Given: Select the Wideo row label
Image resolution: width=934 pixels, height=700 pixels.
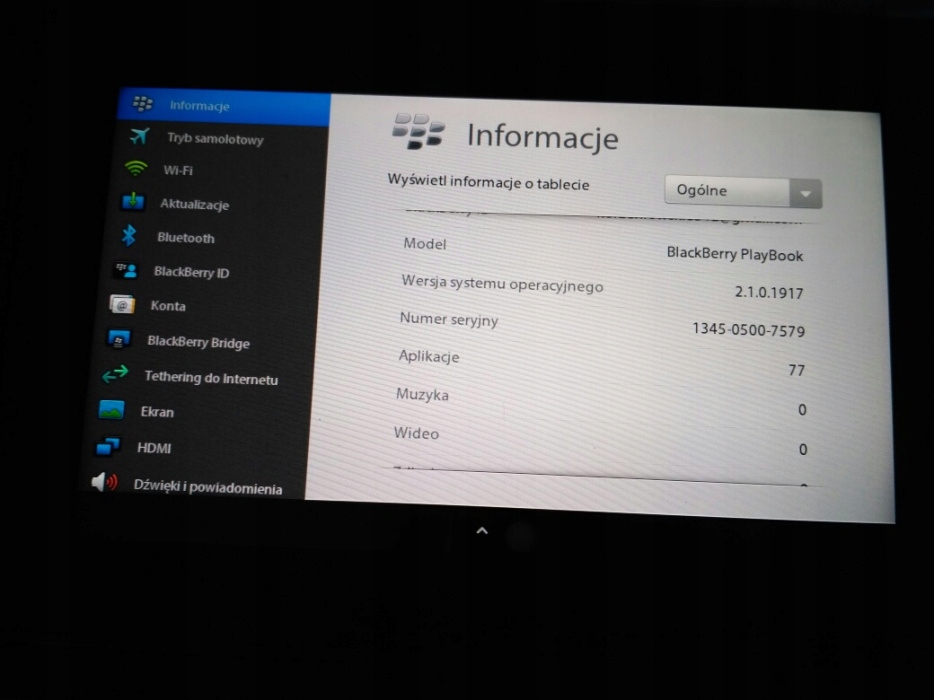Looking at the screenshot, I should click(x=416, y=433).
